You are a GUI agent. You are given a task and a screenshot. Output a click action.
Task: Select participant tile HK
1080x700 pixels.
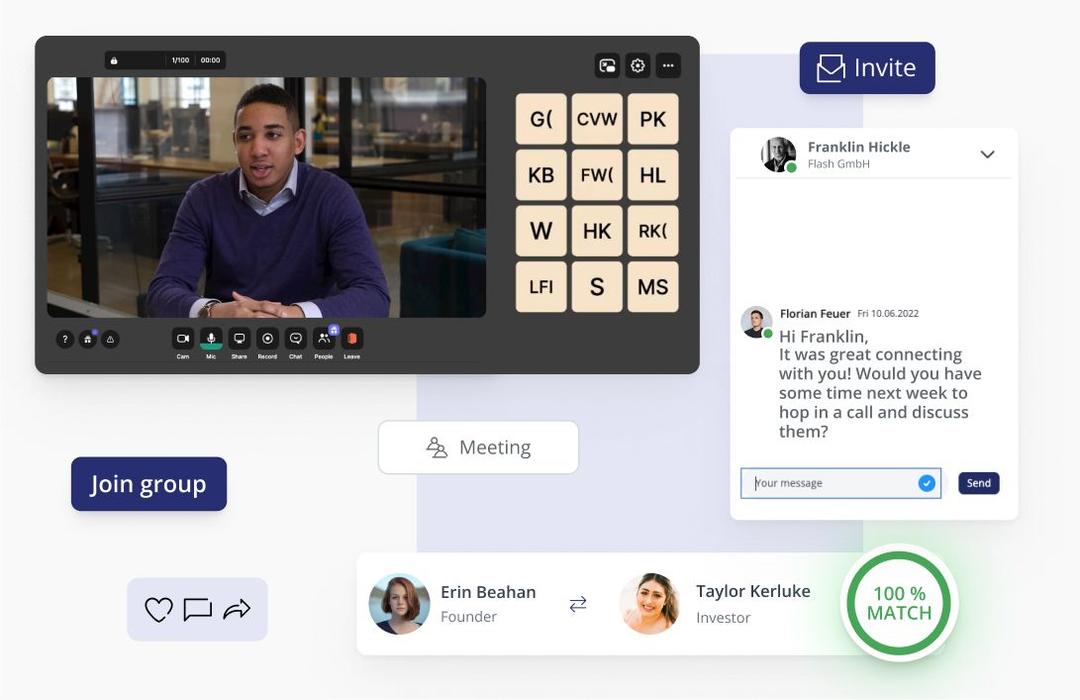click(x=597, y=231)
